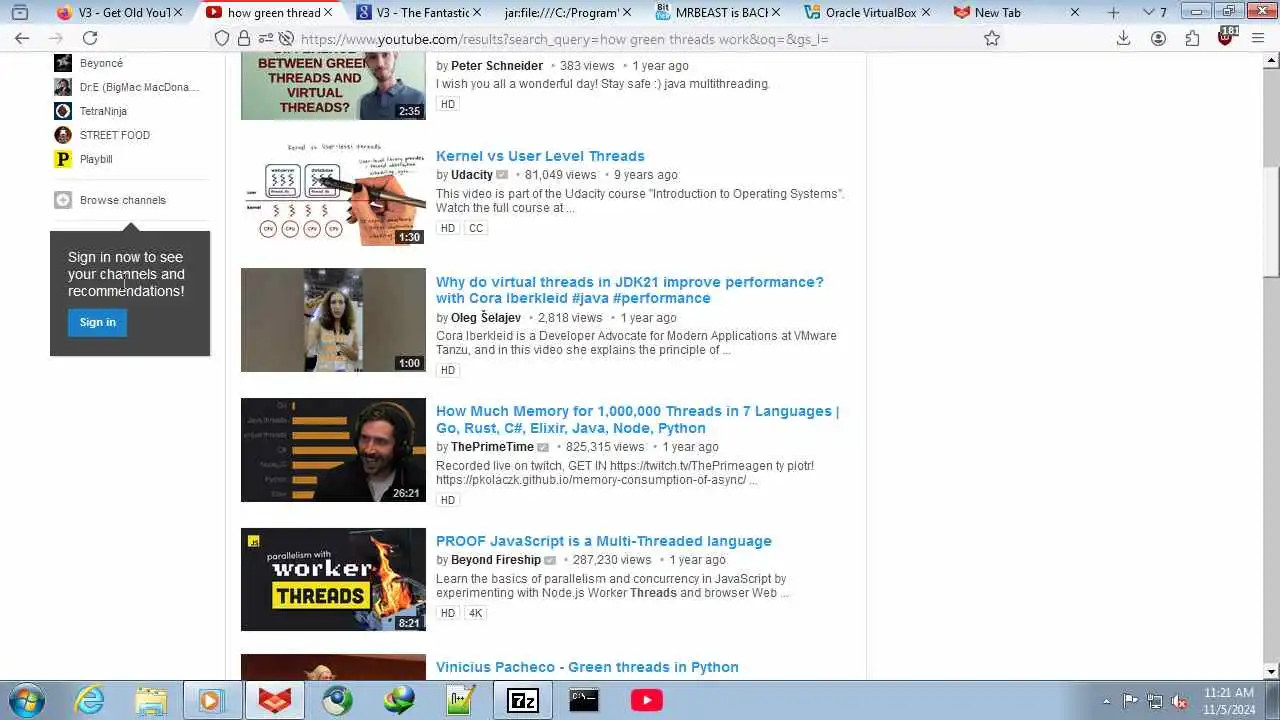Open the Extensions puzzle icon

1192,38
